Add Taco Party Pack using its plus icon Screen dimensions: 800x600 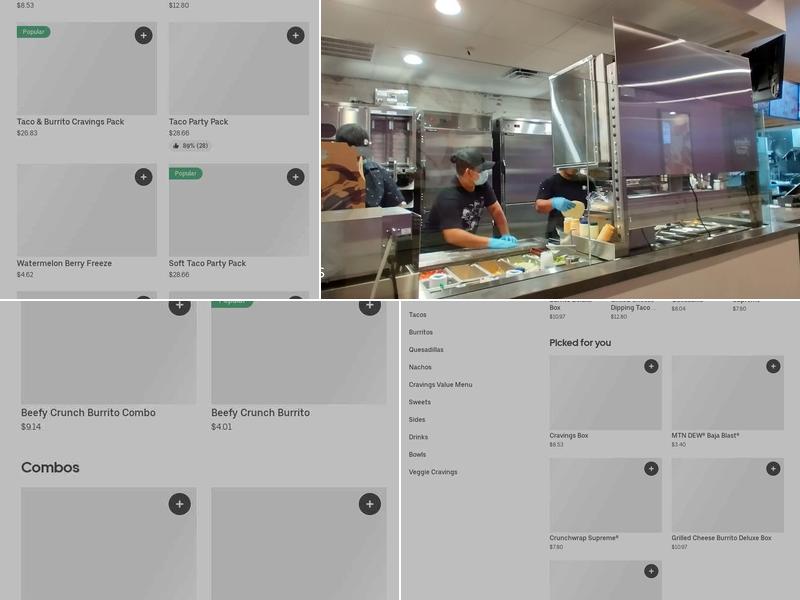coord(295,35)
